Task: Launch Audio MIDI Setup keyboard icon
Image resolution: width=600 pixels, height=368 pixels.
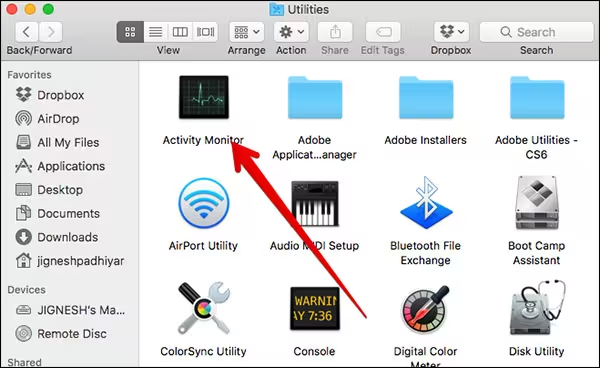Action: click(x=315, y=204)
